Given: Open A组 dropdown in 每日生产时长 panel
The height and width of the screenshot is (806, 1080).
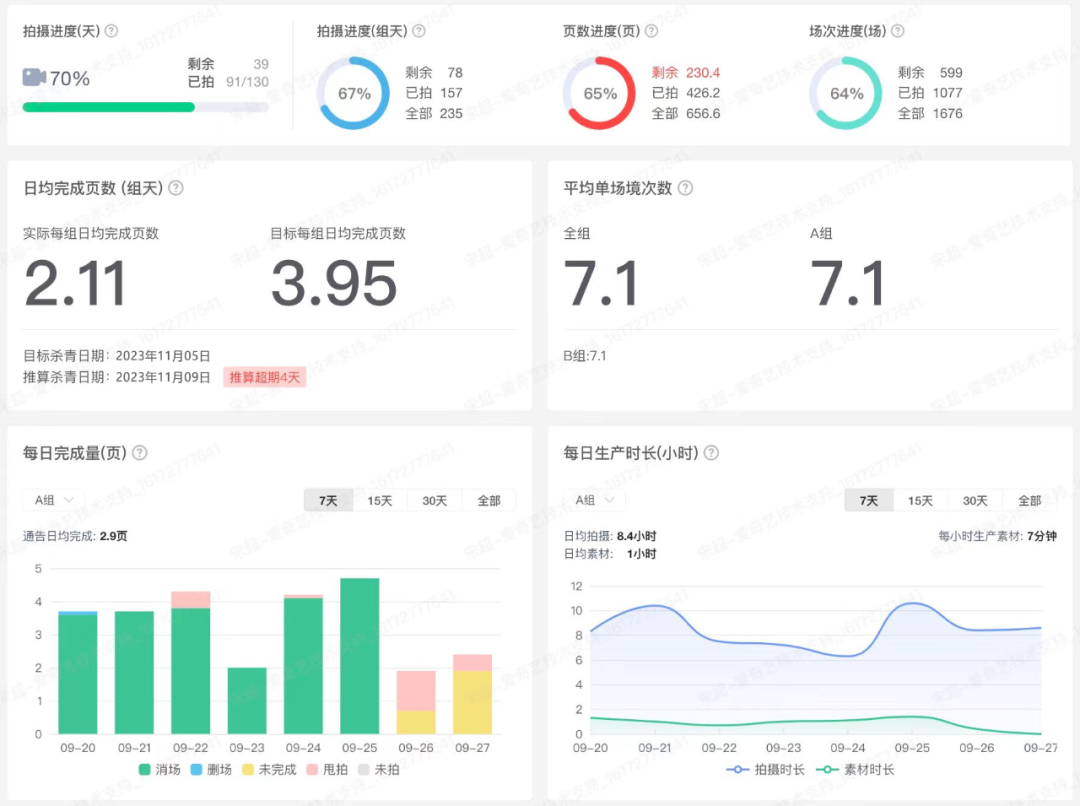Looking at the screenshot, I should tap(595, 500).
